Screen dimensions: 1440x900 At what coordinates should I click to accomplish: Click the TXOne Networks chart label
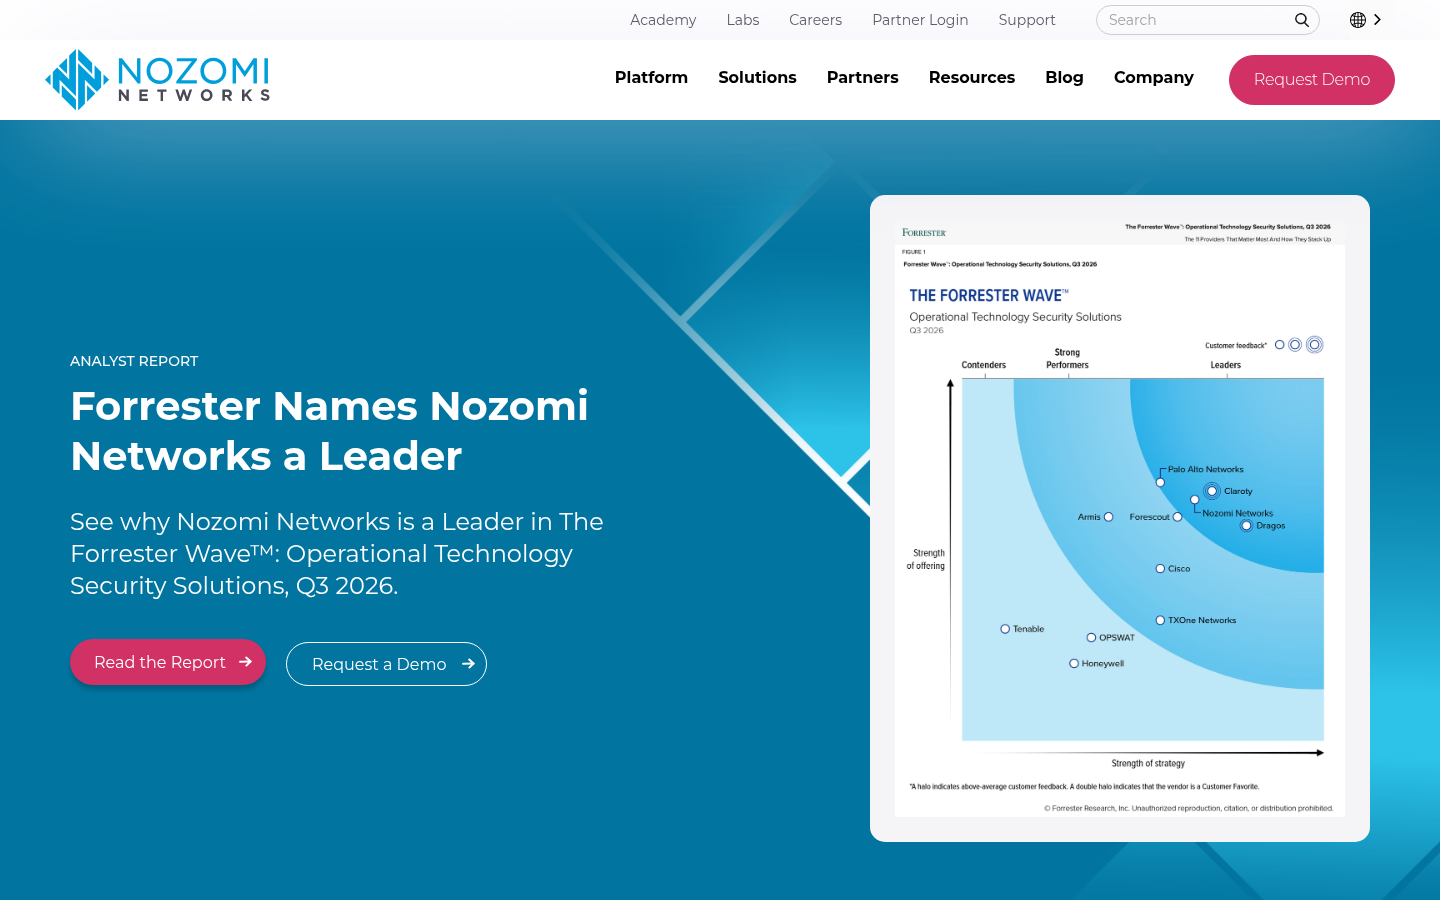[1202, 620]
